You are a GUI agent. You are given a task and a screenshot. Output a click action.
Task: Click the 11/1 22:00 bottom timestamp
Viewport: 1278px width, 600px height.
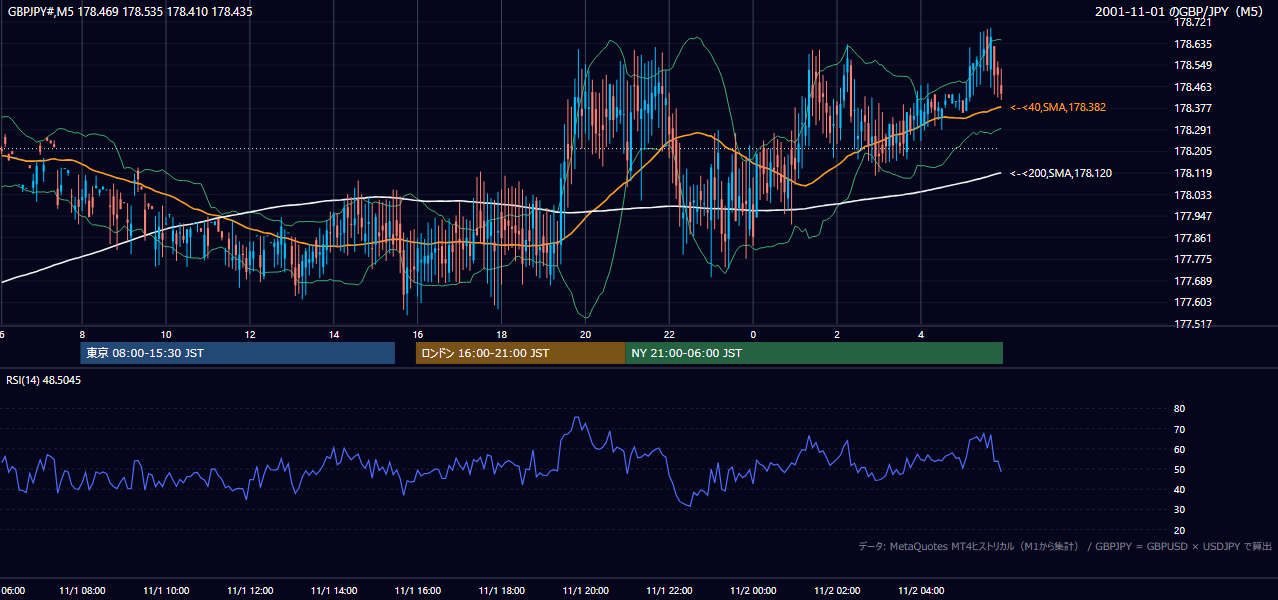670,591
